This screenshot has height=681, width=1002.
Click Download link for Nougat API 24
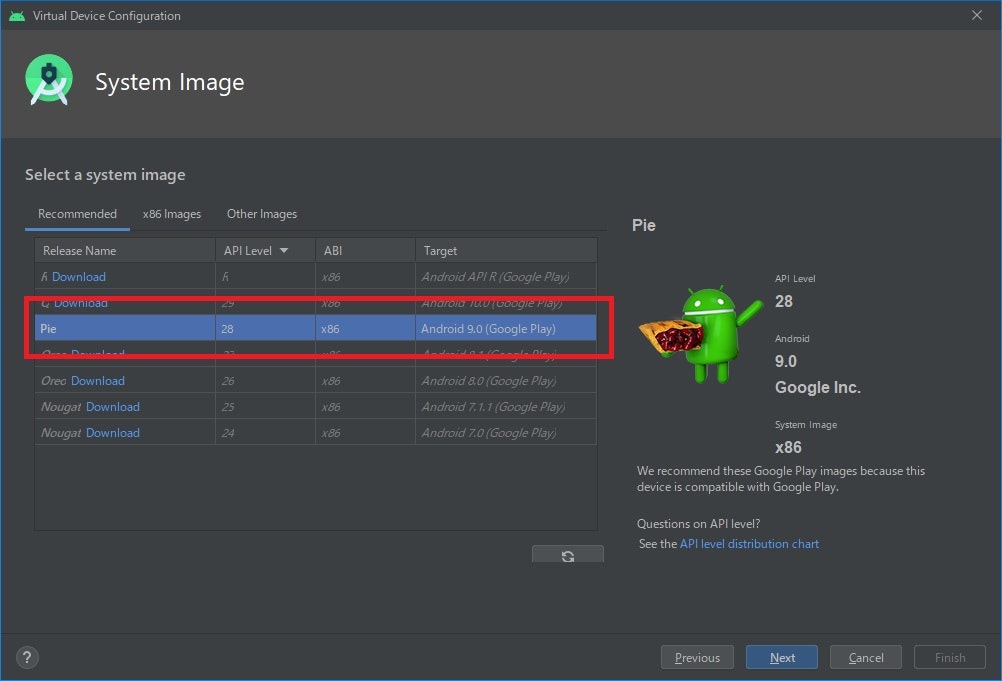(x=112, y=433)
